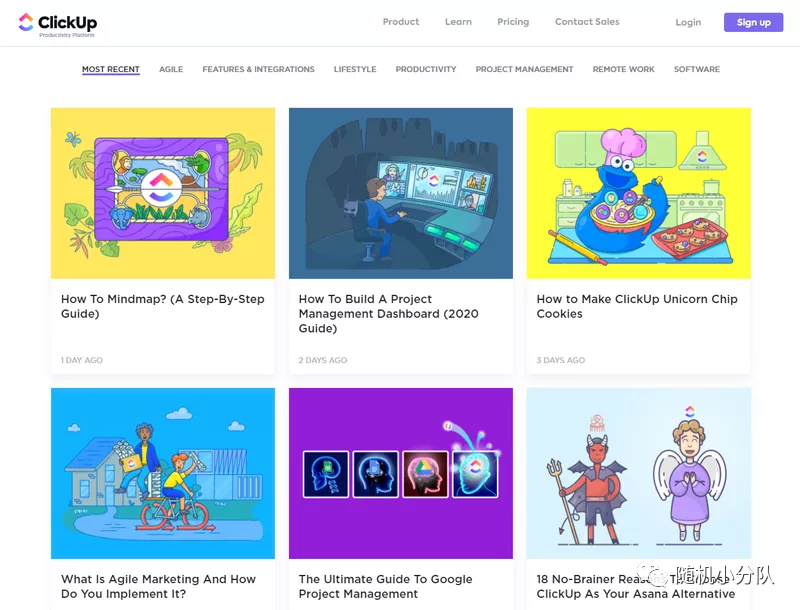The image size is (800, 610).
Task: Filter posts by Software tab
Action: click(x=697, y=70)
